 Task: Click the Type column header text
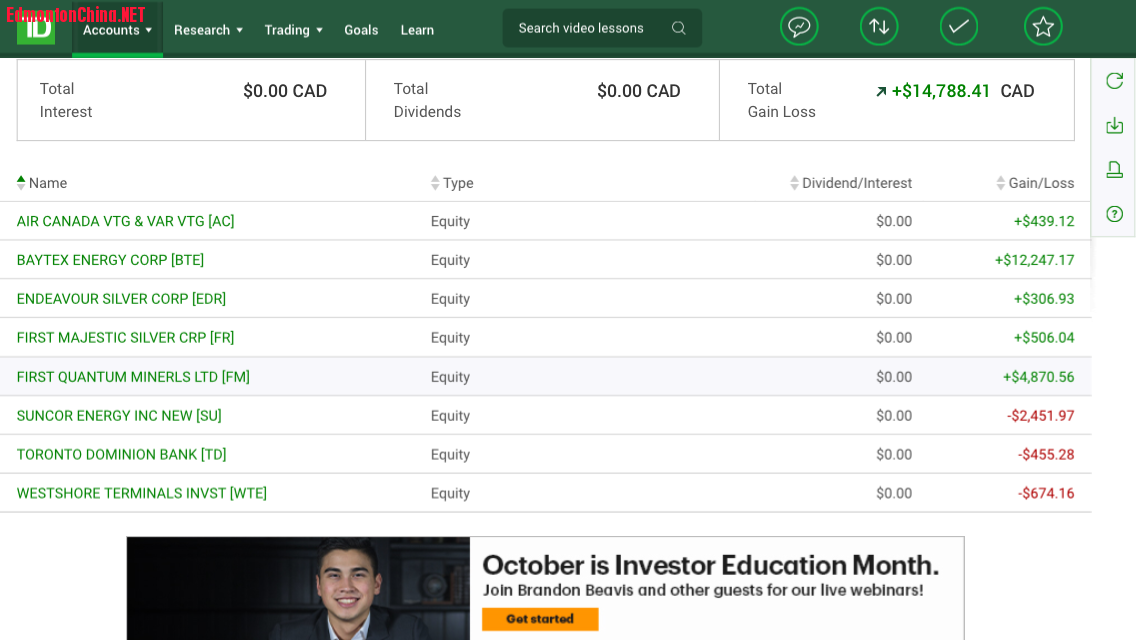(458, 183)
